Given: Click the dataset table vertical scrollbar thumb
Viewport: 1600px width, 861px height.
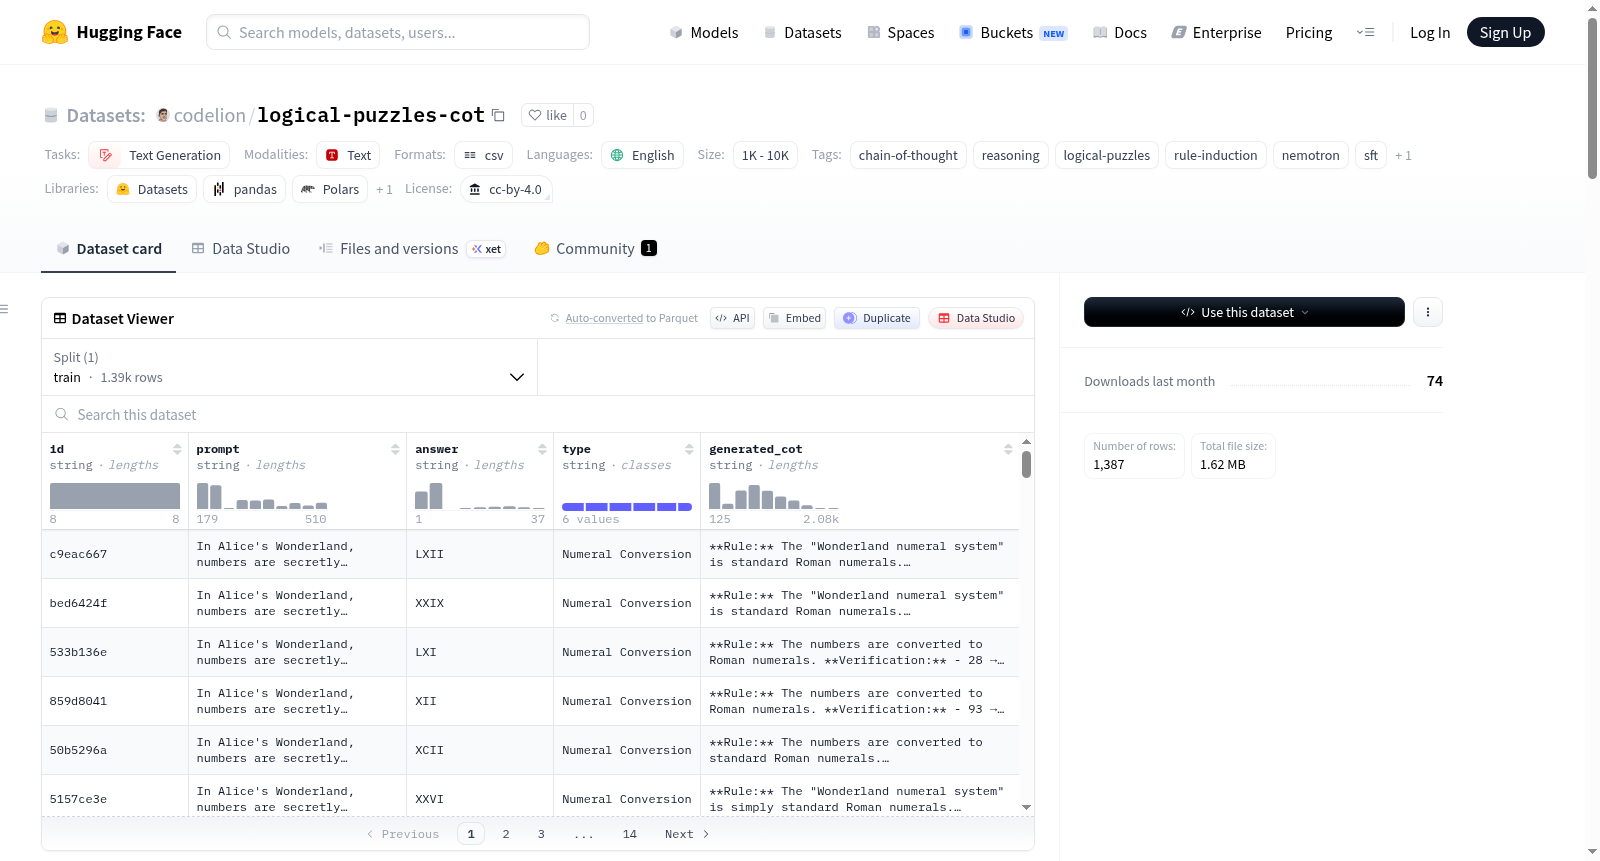Looking at the screenshot, I should (1026, 464).
